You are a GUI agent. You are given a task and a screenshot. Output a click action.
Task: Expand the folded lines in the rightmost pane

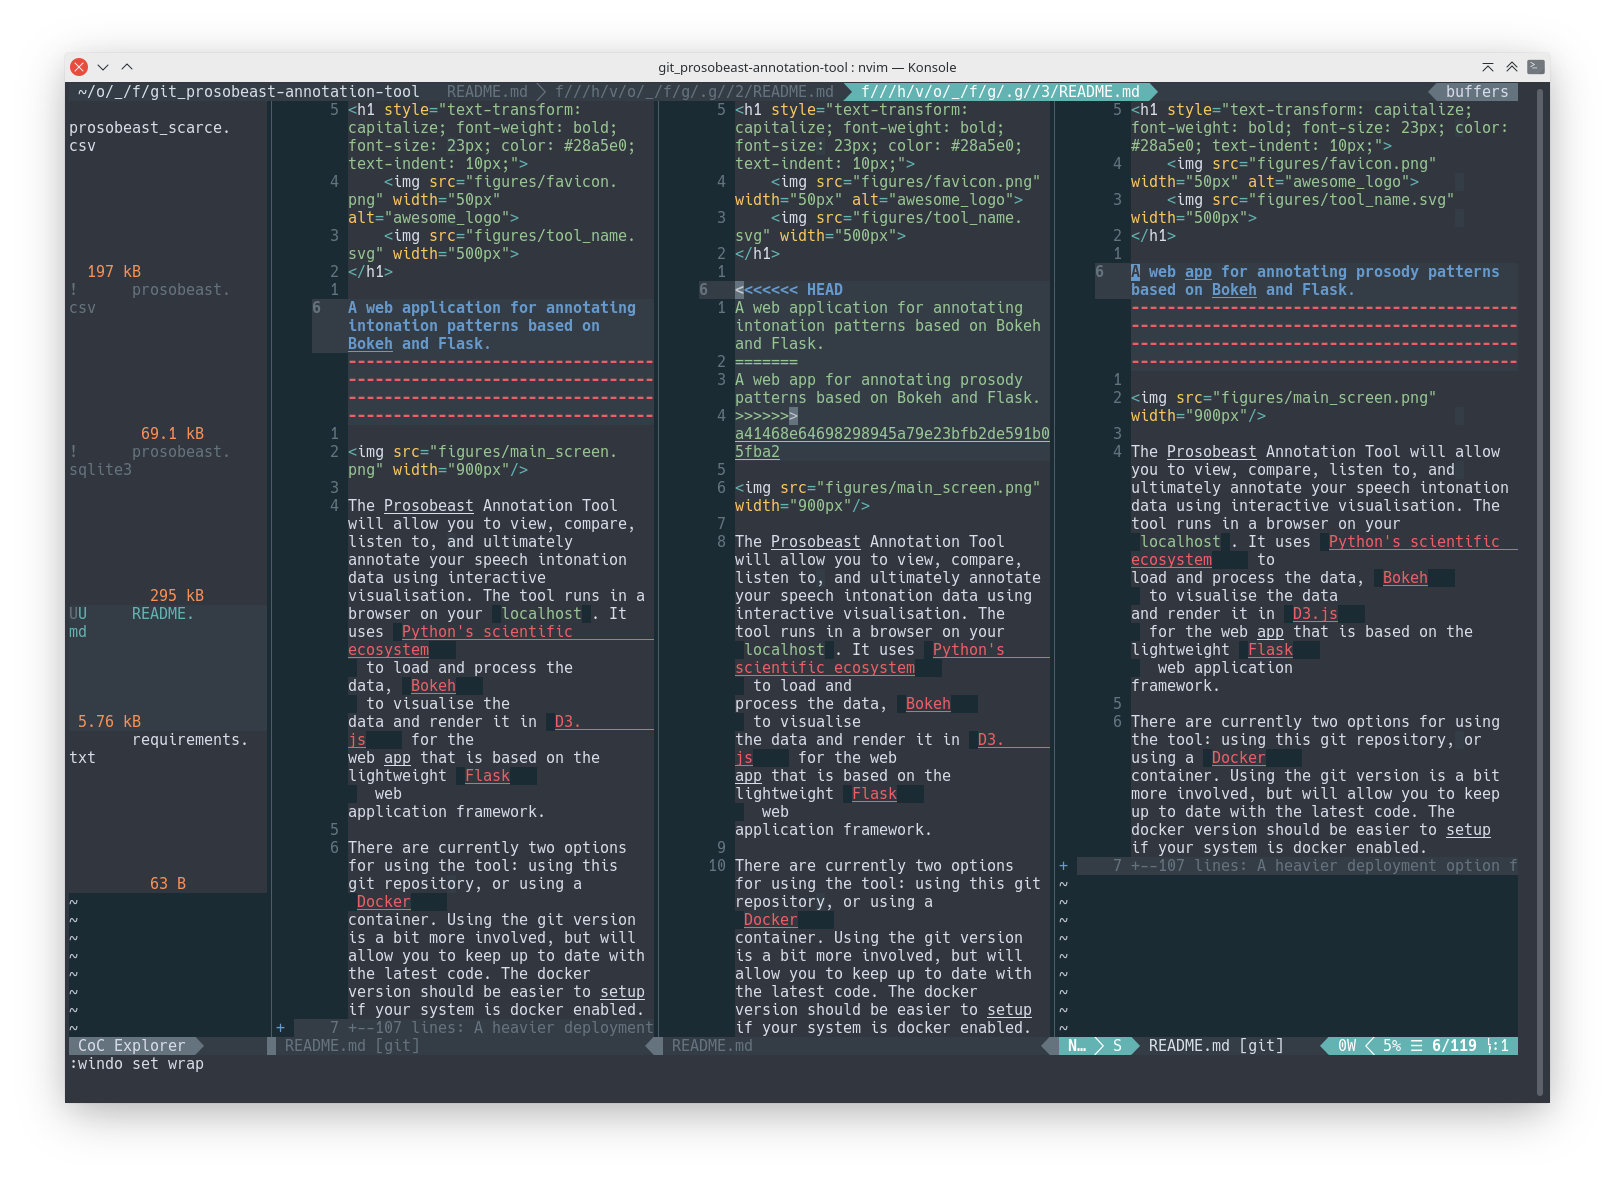pos(1290,866)
